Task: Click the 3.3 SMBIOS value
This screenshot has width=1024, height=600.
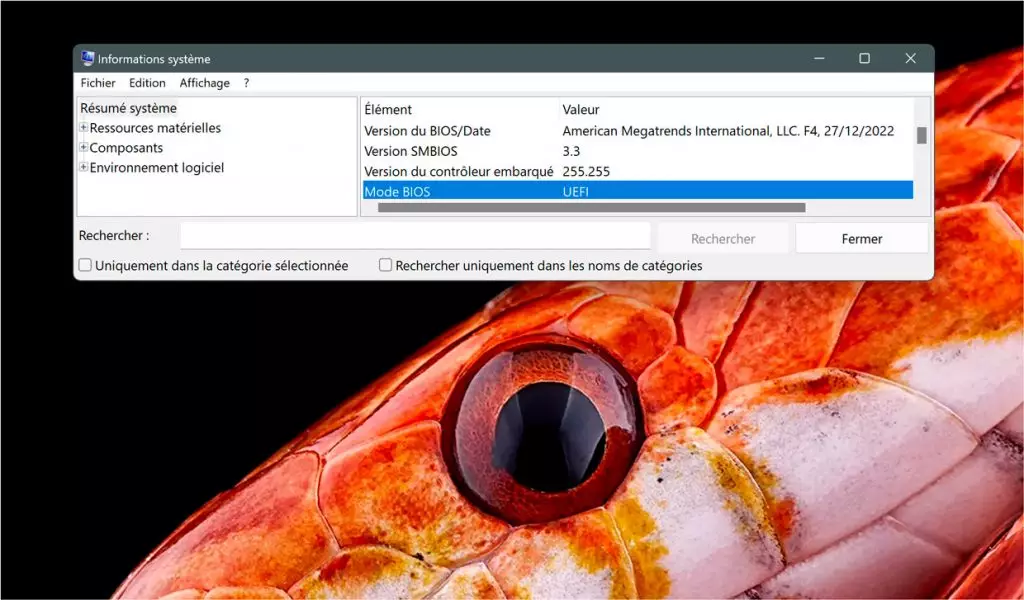Action: 571,151
